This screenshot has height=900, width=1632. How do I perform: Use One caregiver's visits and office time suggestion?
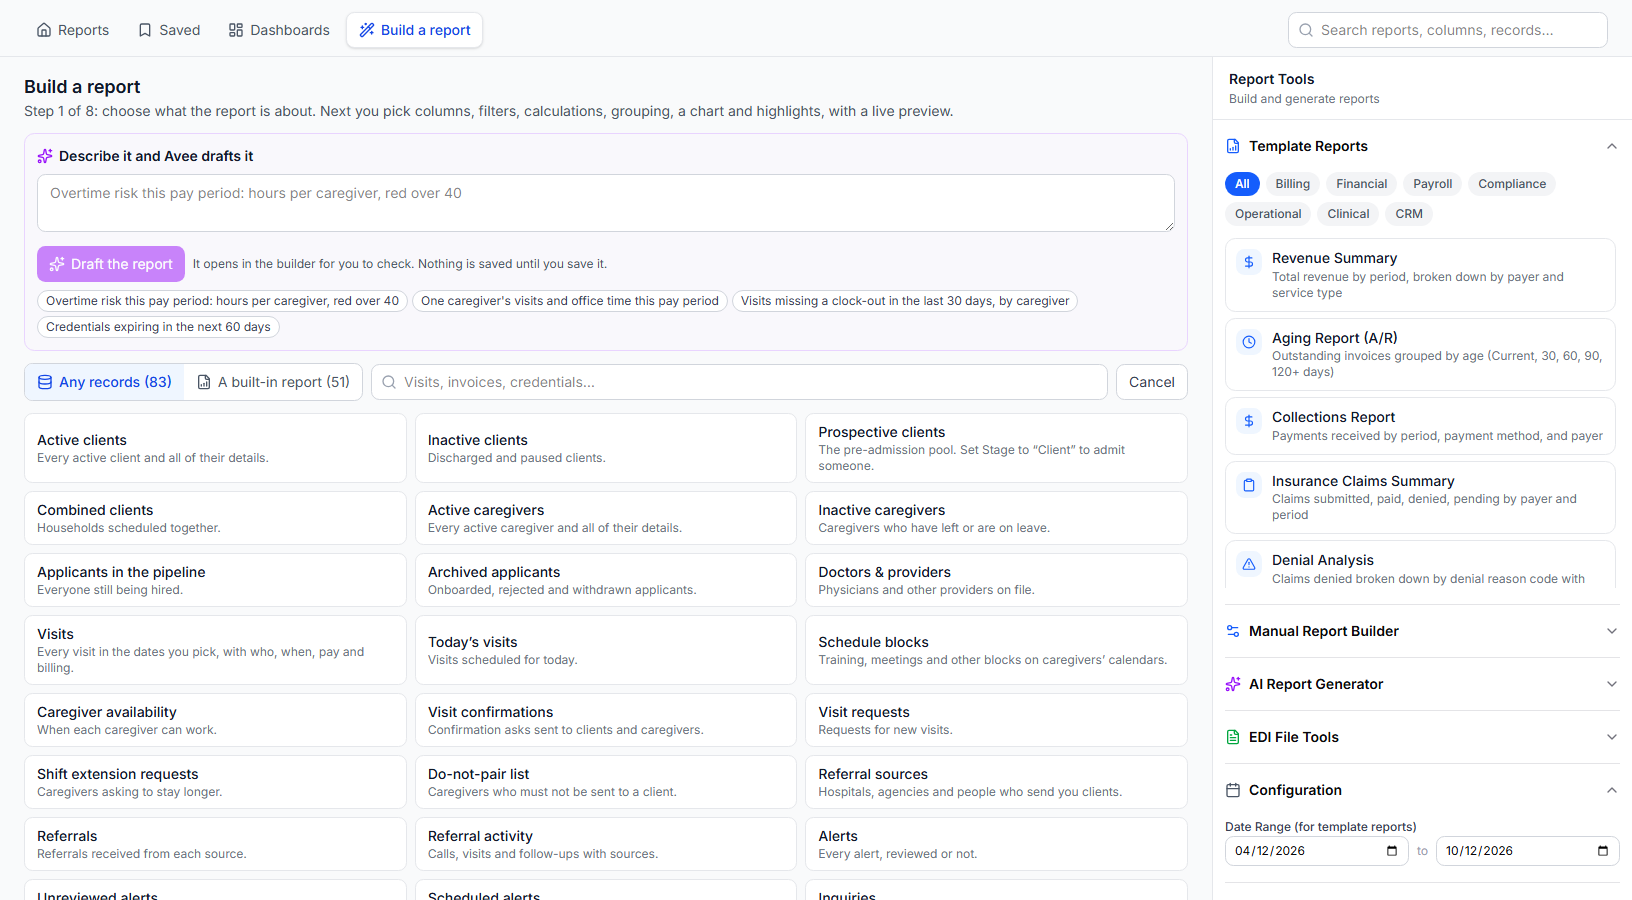[x=570, y=301]
